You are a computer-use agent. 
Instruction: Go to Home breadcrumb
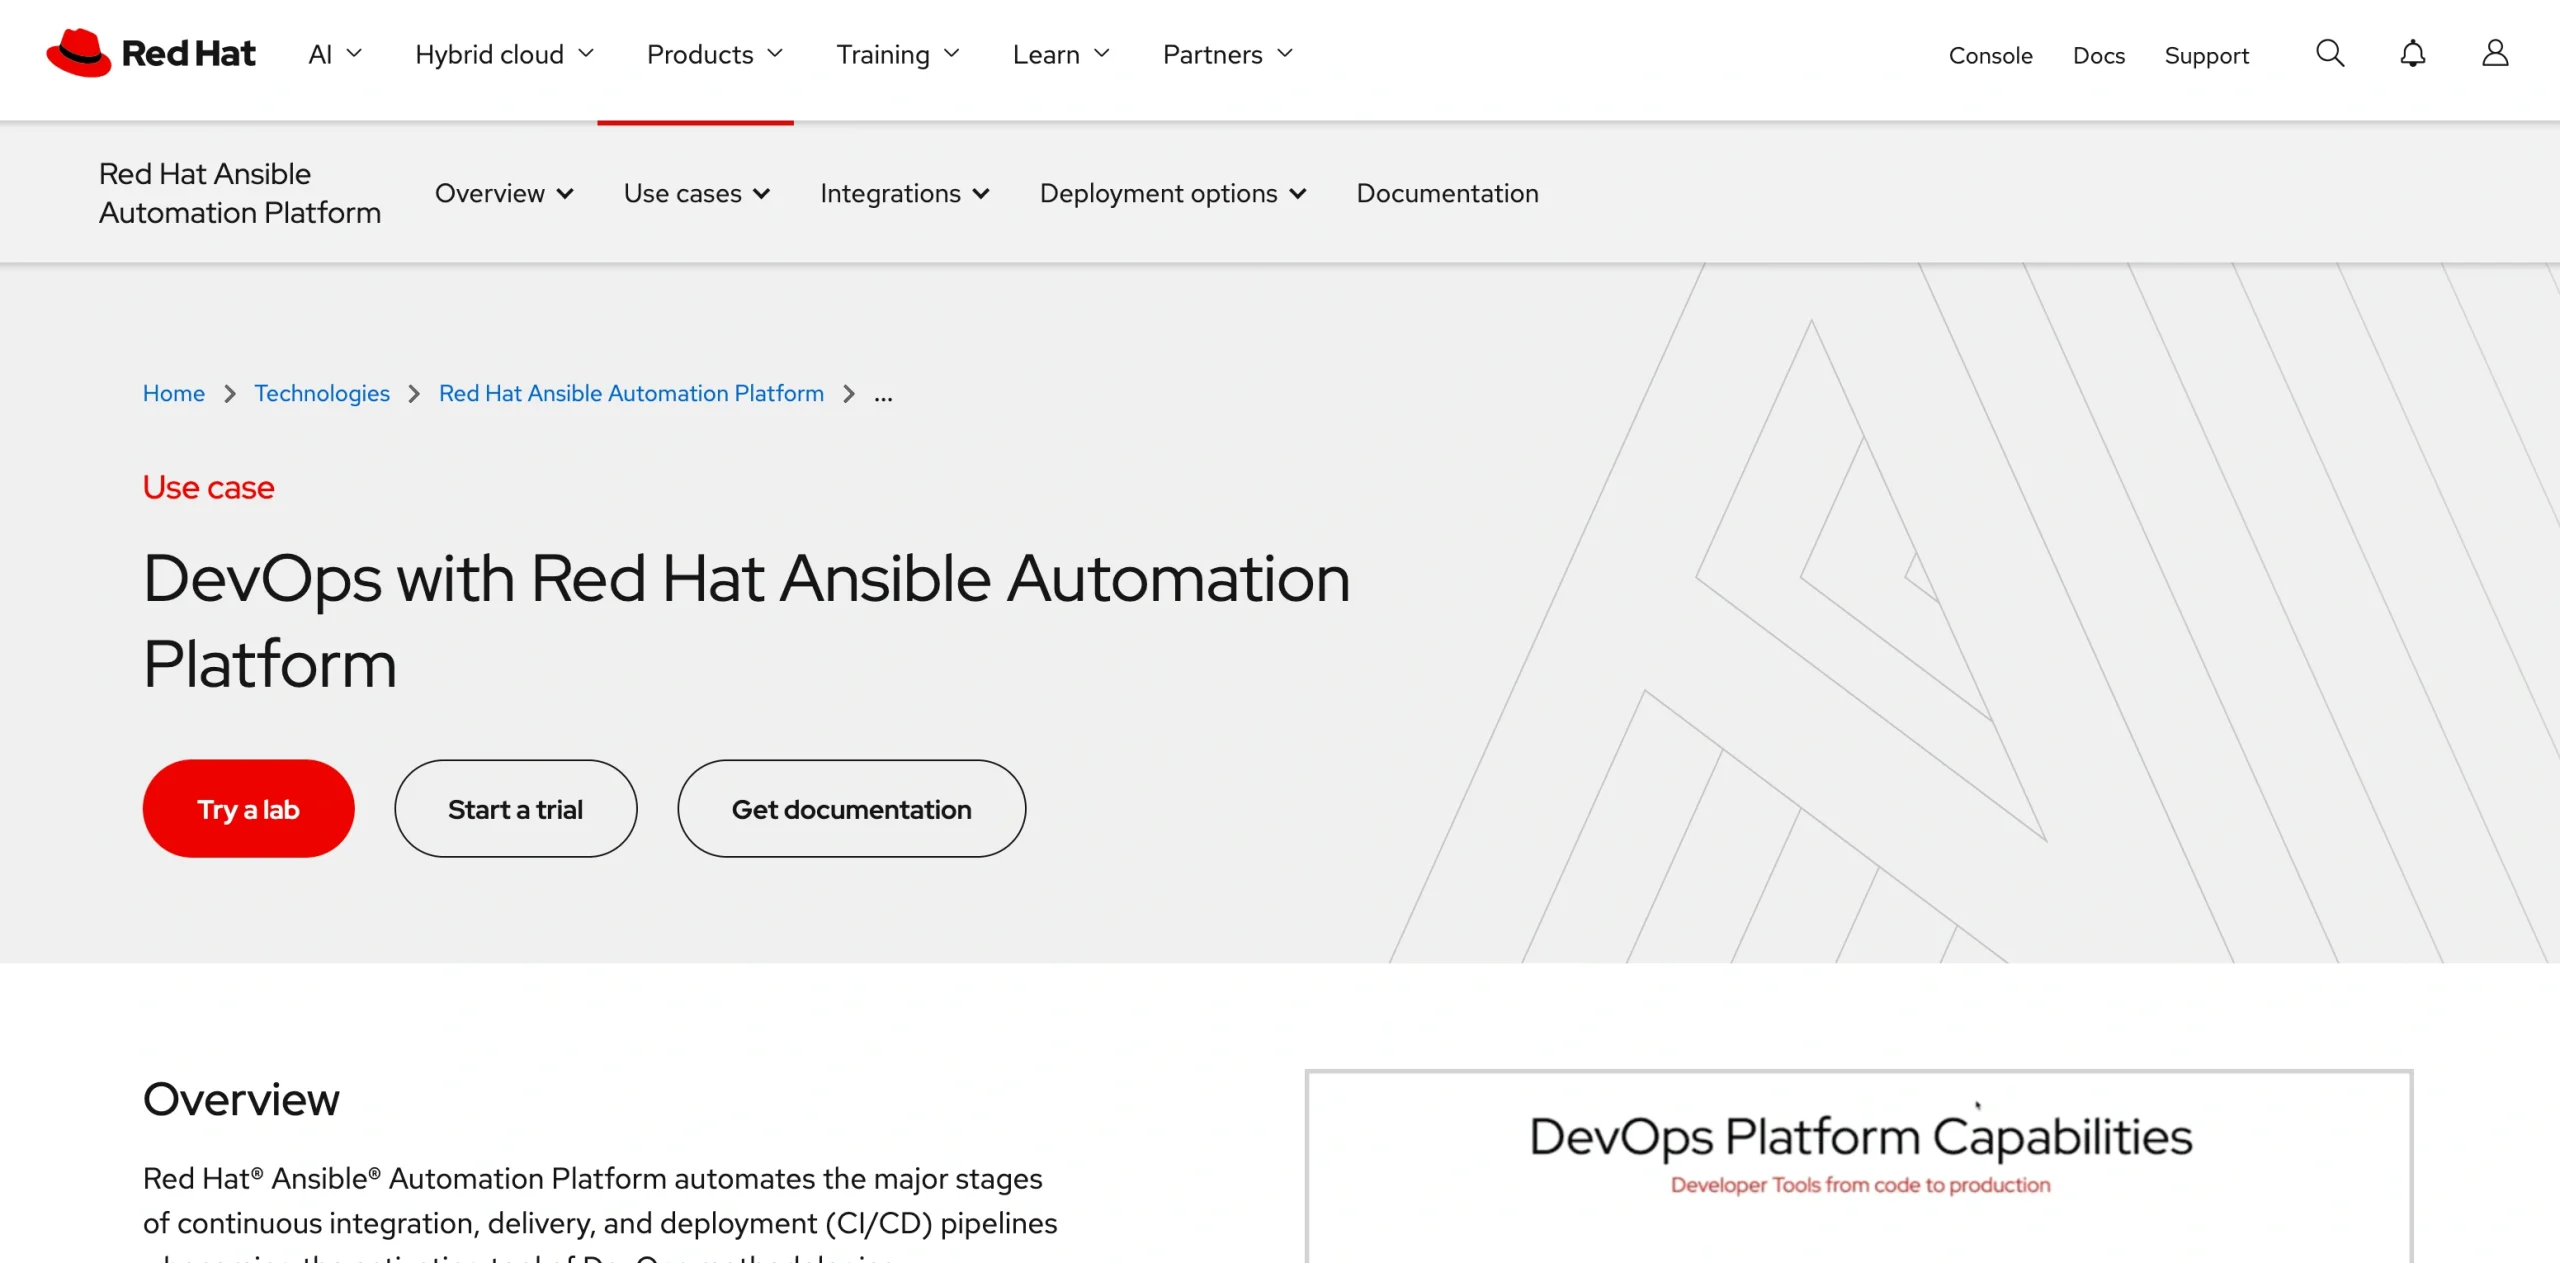pos(173,393)
